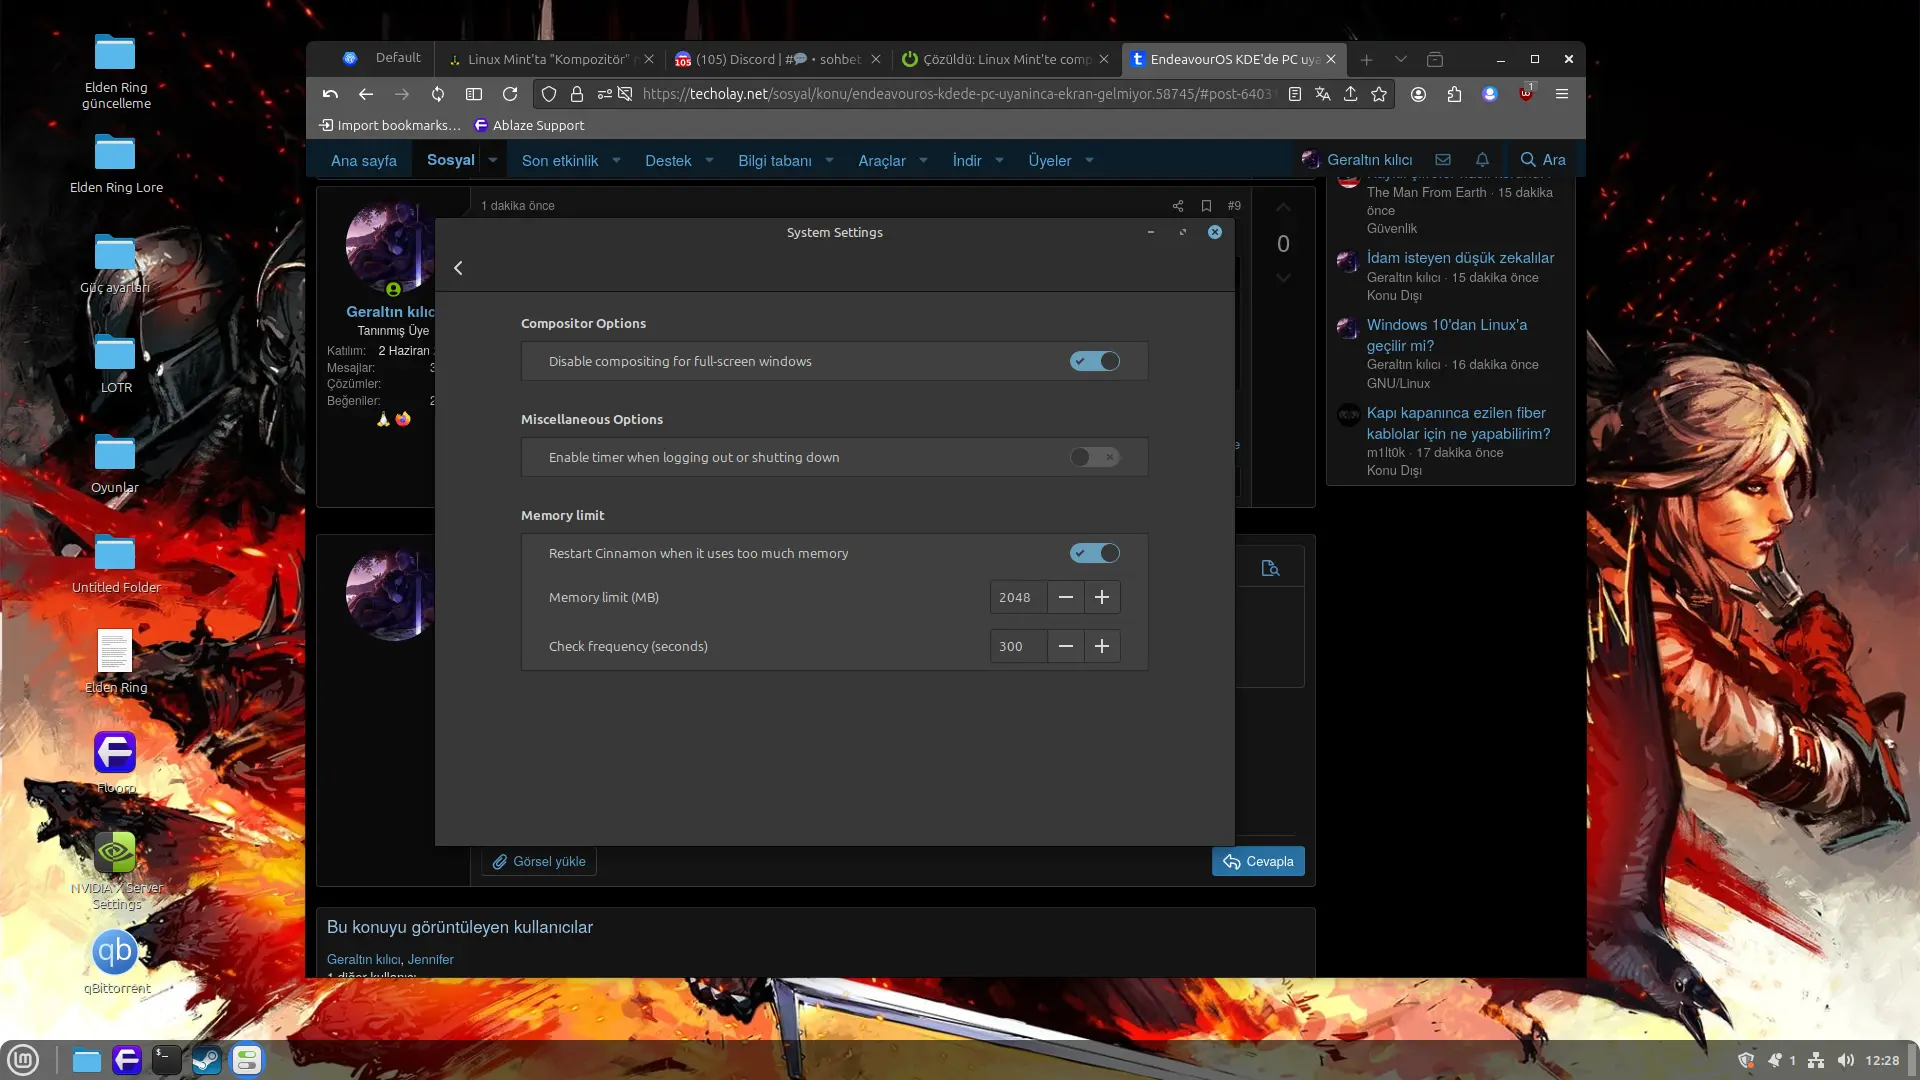
Task: Open Jennifer user profile link
Action: click(430, 959)
